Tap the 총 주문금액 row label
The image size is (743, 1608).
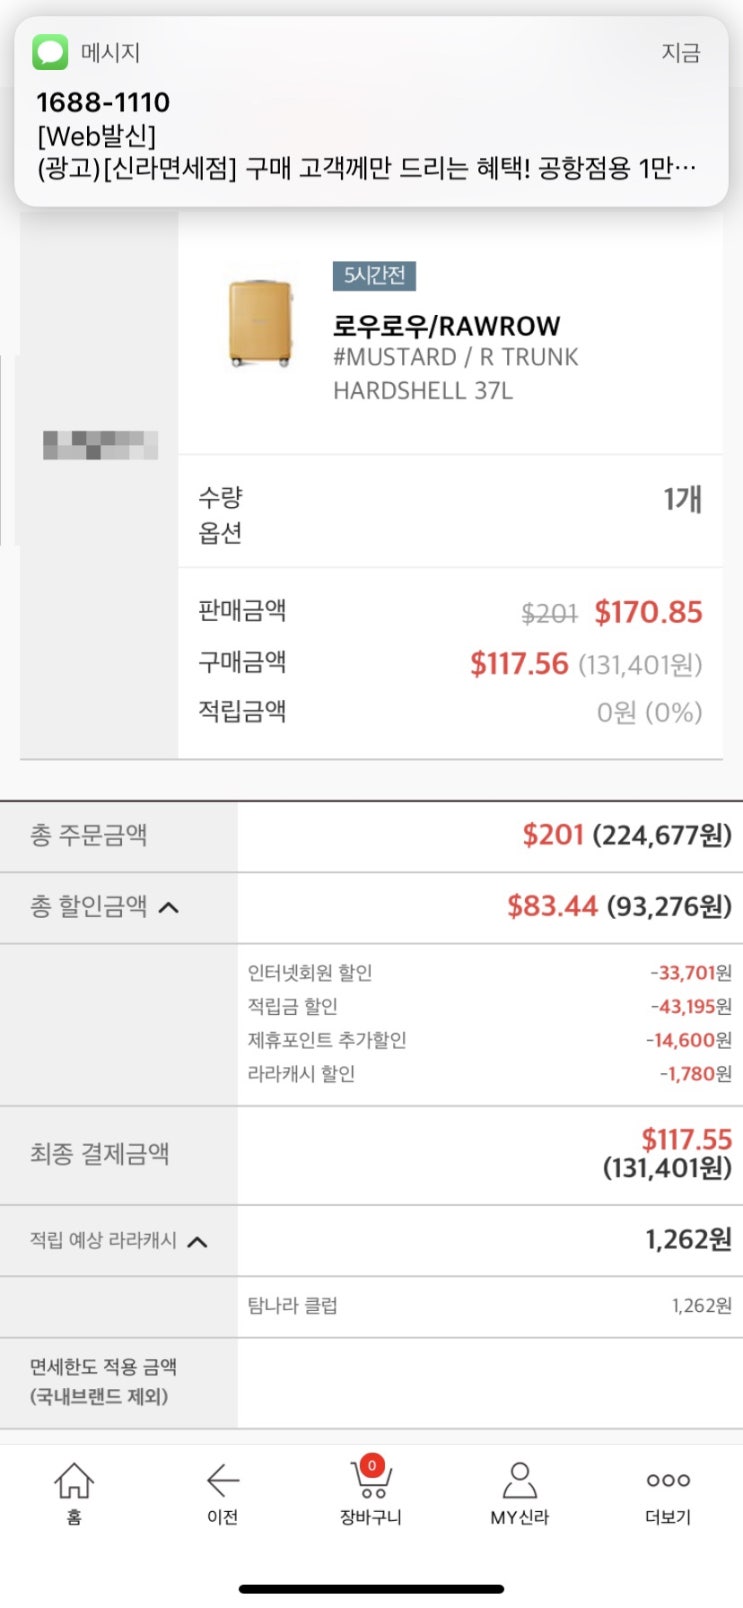click(88, 835)
